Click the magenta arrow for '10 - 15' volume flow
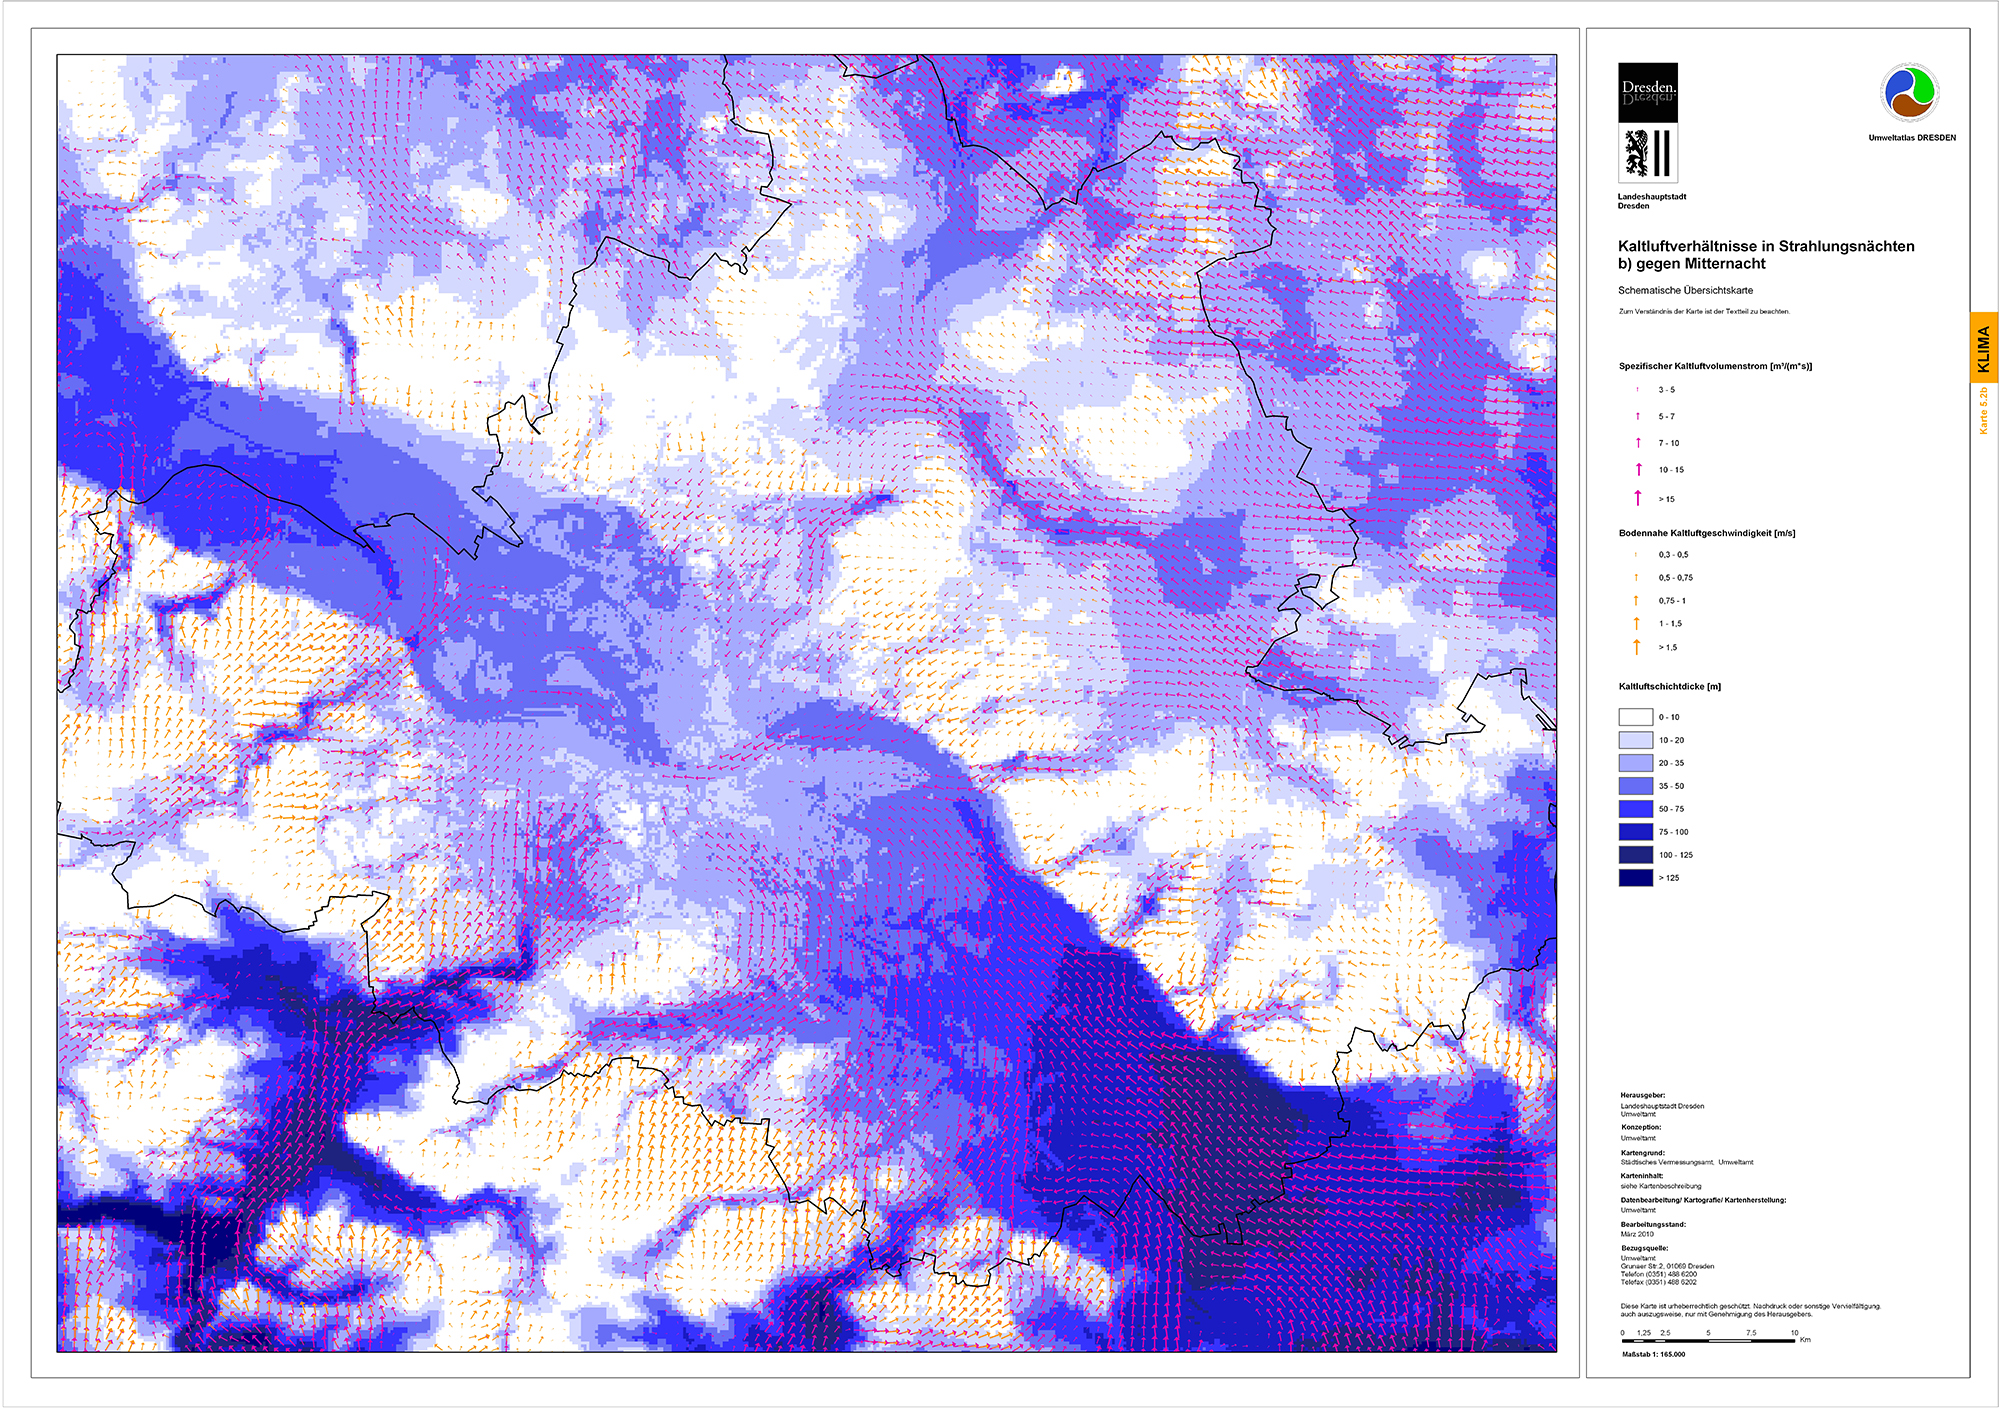Image resolution: width=2000 pixels, height=1409 pixels. (x=1638, y=469)
